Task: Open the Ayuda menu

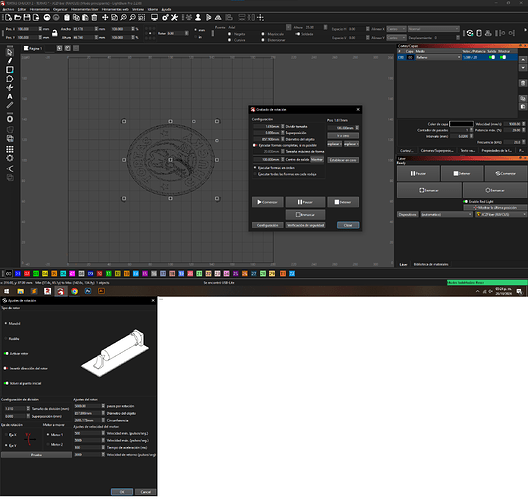Action: point(166,9)
